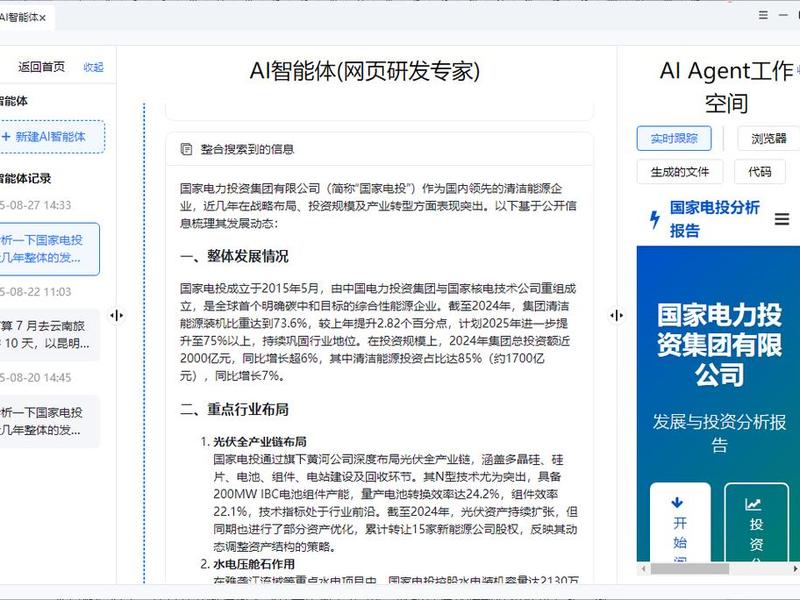Collapse sidebar with 收起 link
800x600 pixels.
click(x=93, y=67)
